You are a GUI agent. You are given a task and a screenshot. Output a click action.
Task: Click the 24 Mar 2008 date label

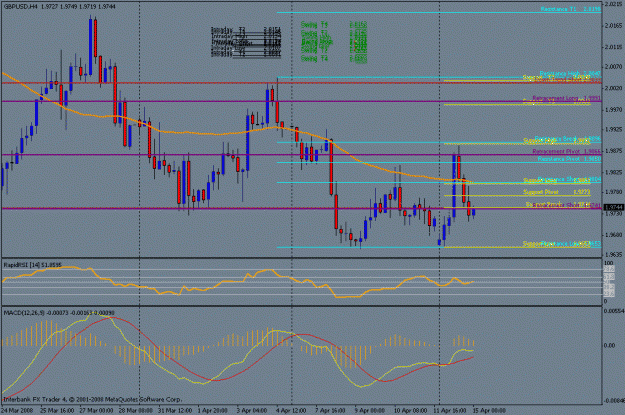pyautogui.click(x=17, y=410)
